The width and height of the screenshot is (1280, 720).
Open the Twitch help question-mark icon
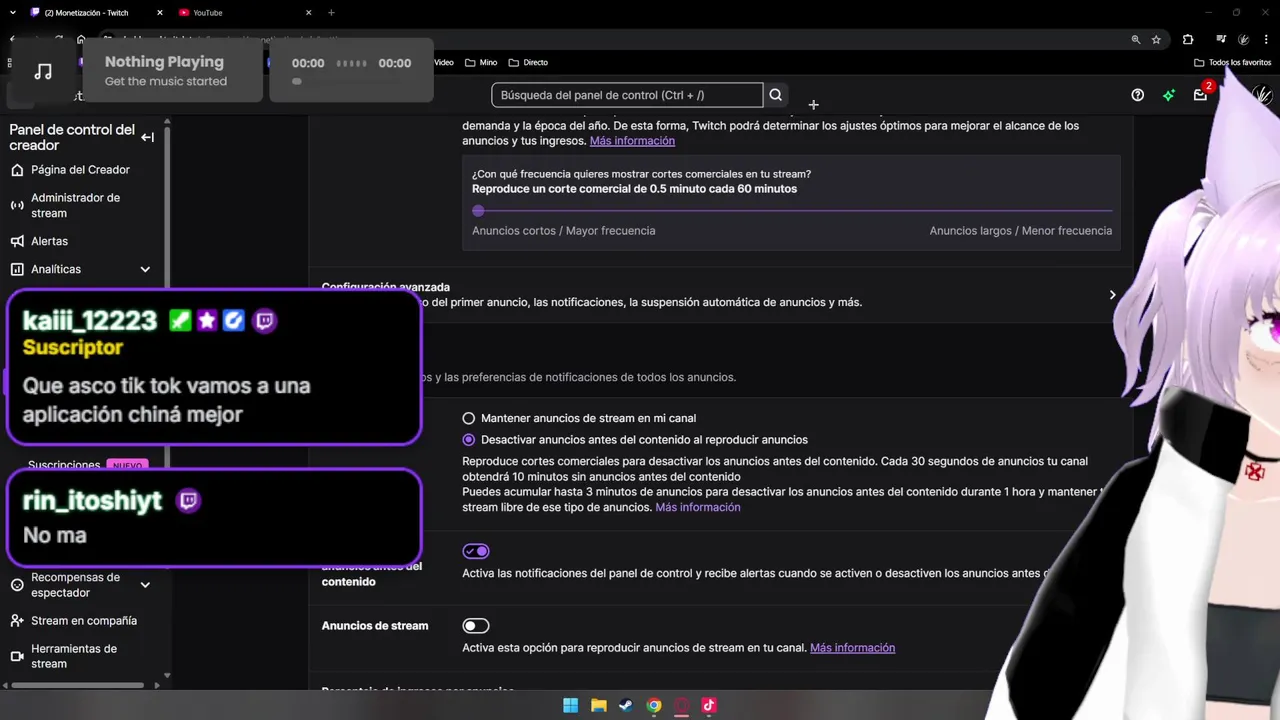point(1137,95)
